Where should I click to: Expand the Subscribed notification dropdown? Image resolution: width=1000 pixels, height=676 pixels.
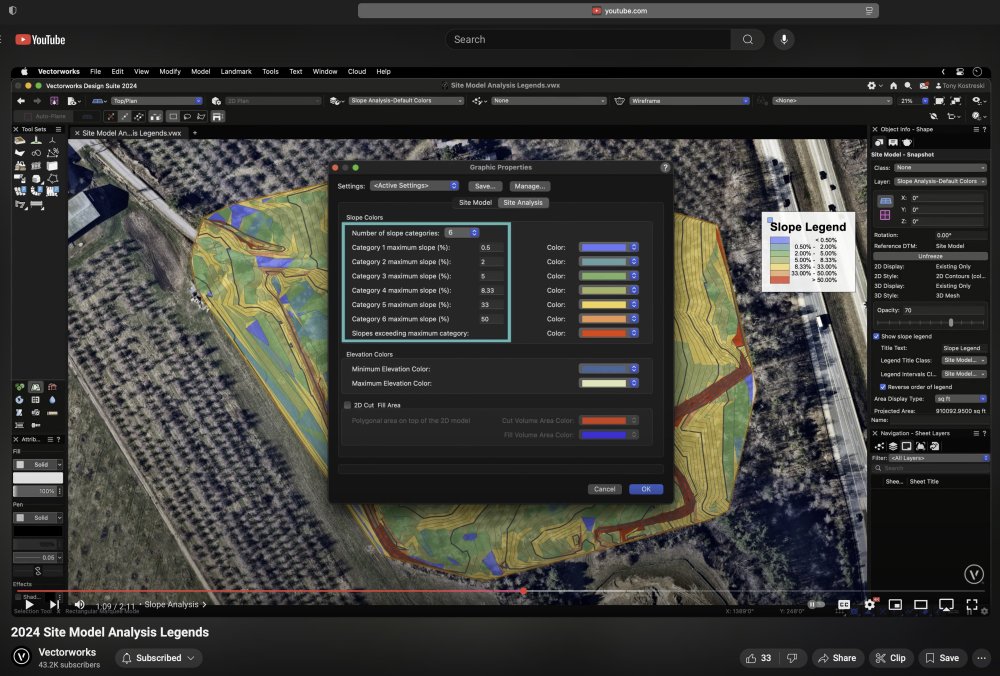[x=159, y=658]
